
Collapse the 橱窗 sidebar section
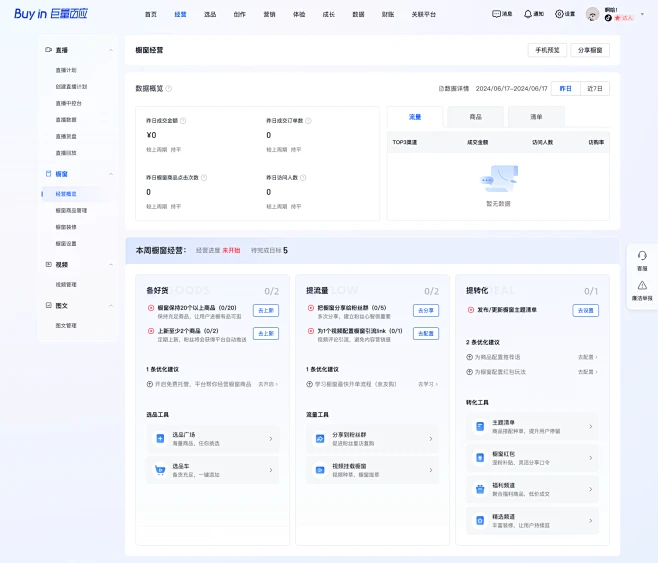[x=111, y=174]
